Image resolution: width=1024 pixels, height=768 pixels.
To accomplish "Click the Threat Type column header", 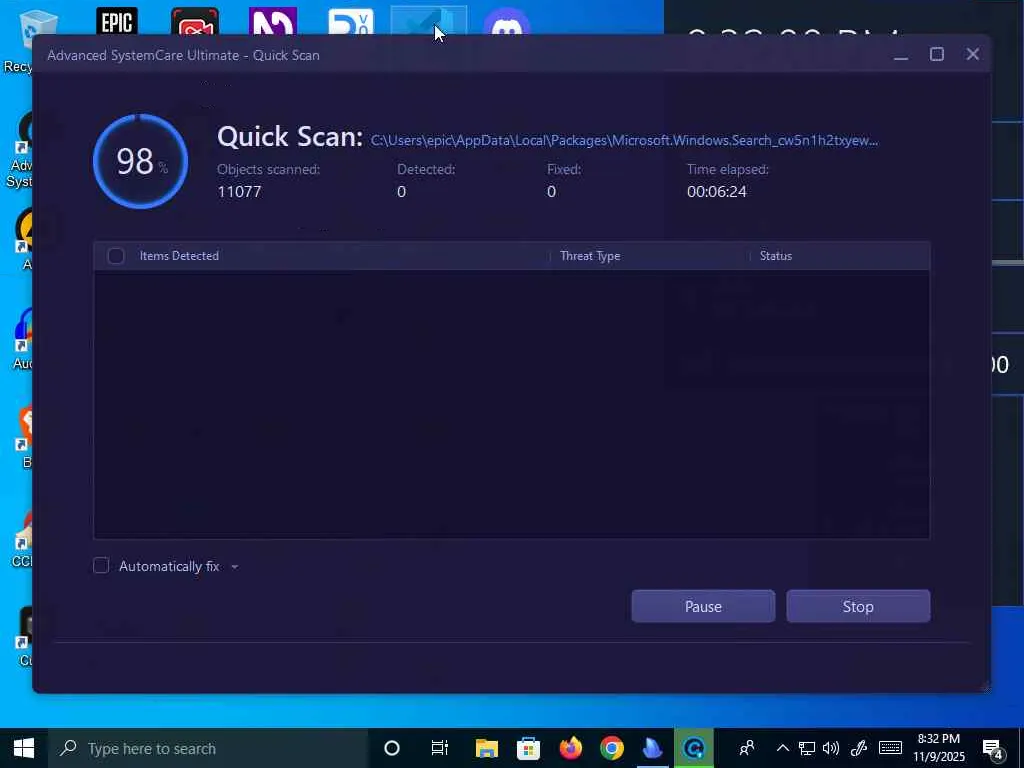I will (x=590, y=256).
